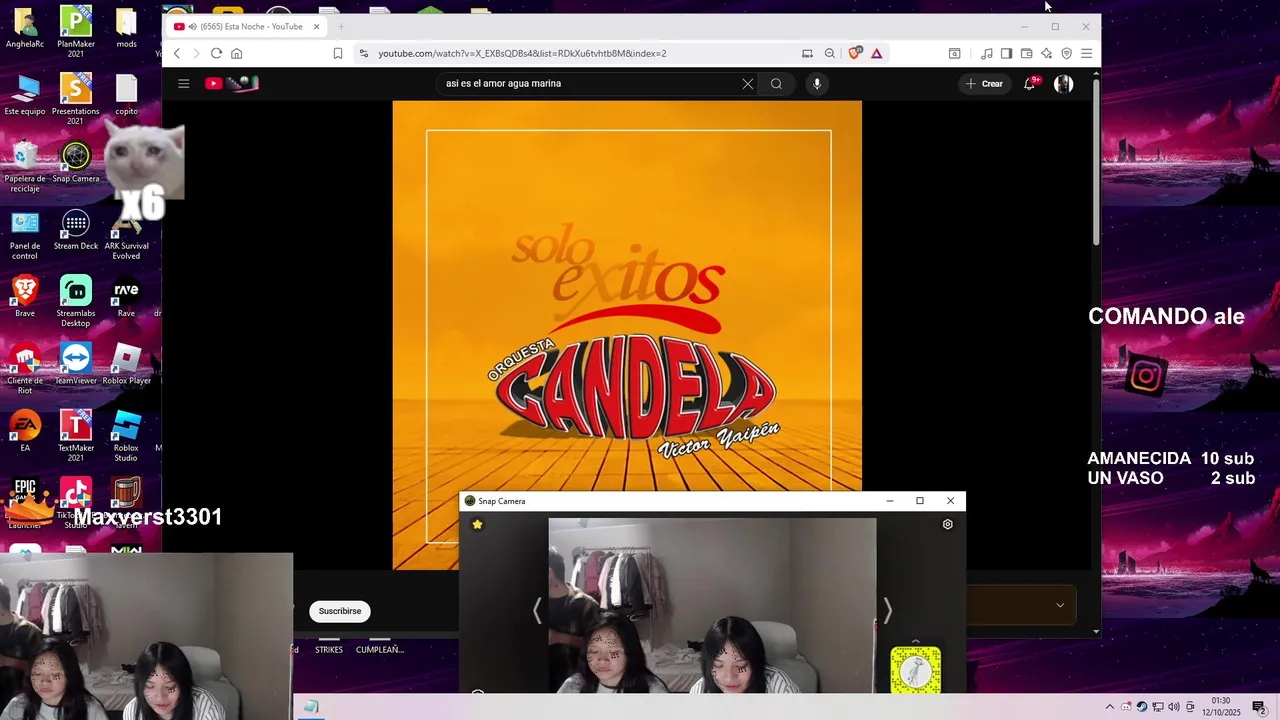
Task: Open Brave Shields lion icon
Action: (854, 53)
